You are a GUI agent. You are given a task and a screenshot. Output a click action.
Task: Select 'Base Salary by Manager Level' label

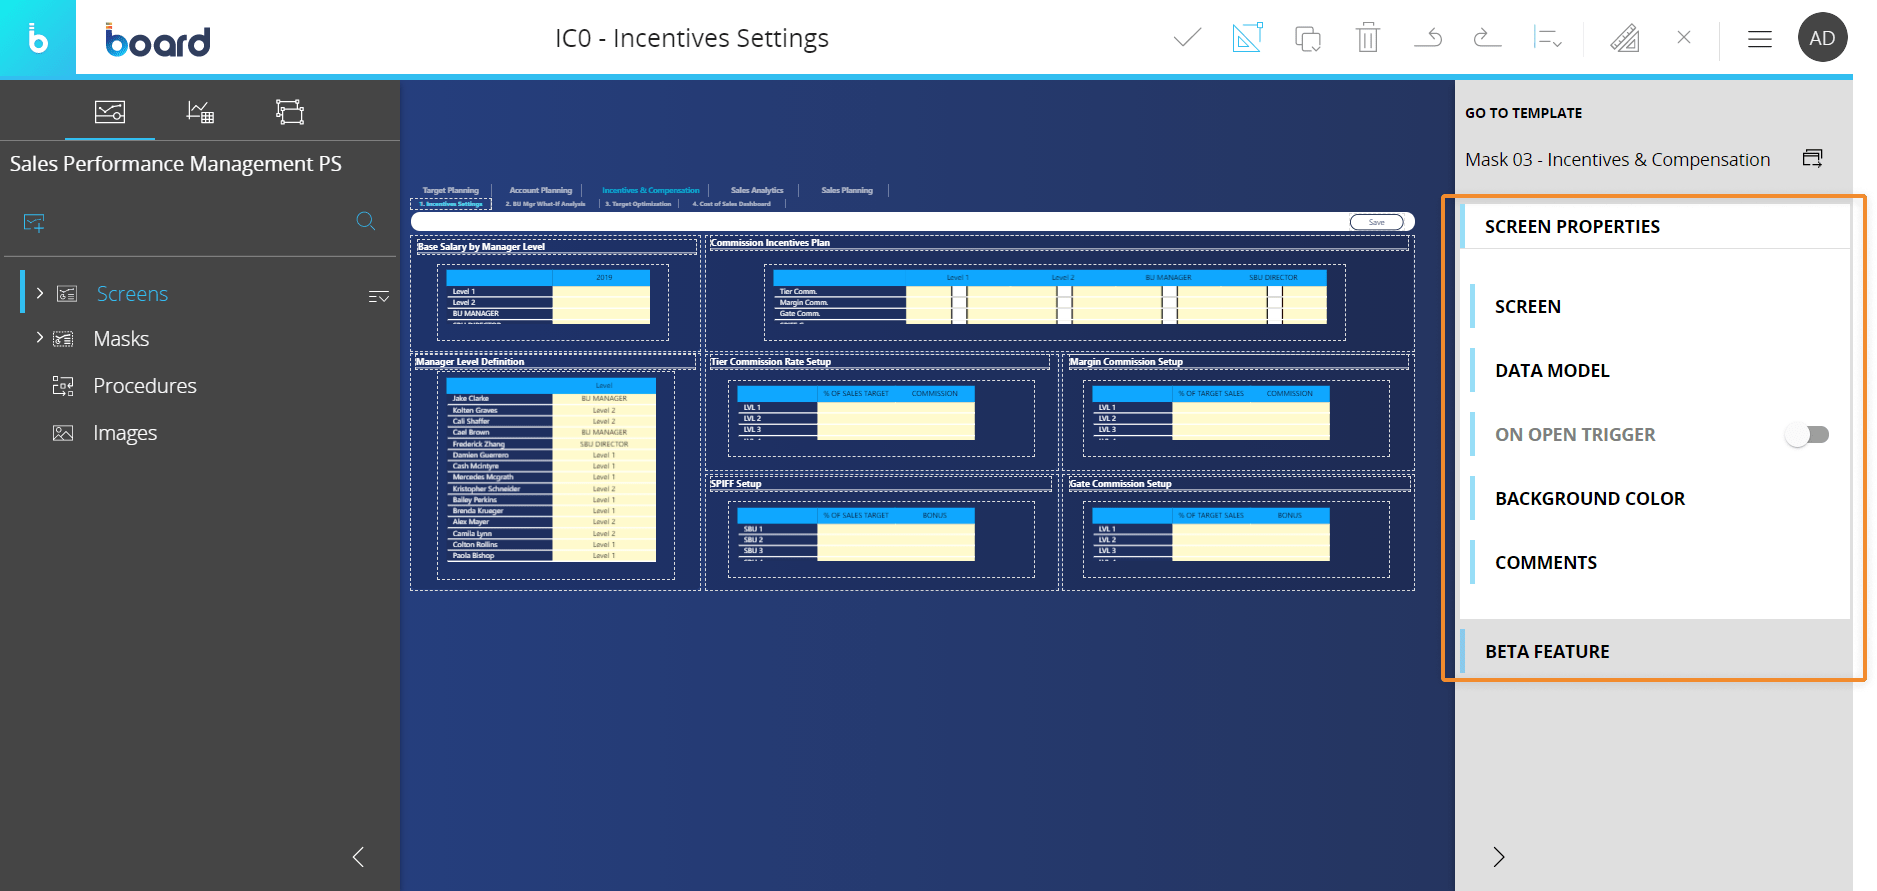(481, 247)
